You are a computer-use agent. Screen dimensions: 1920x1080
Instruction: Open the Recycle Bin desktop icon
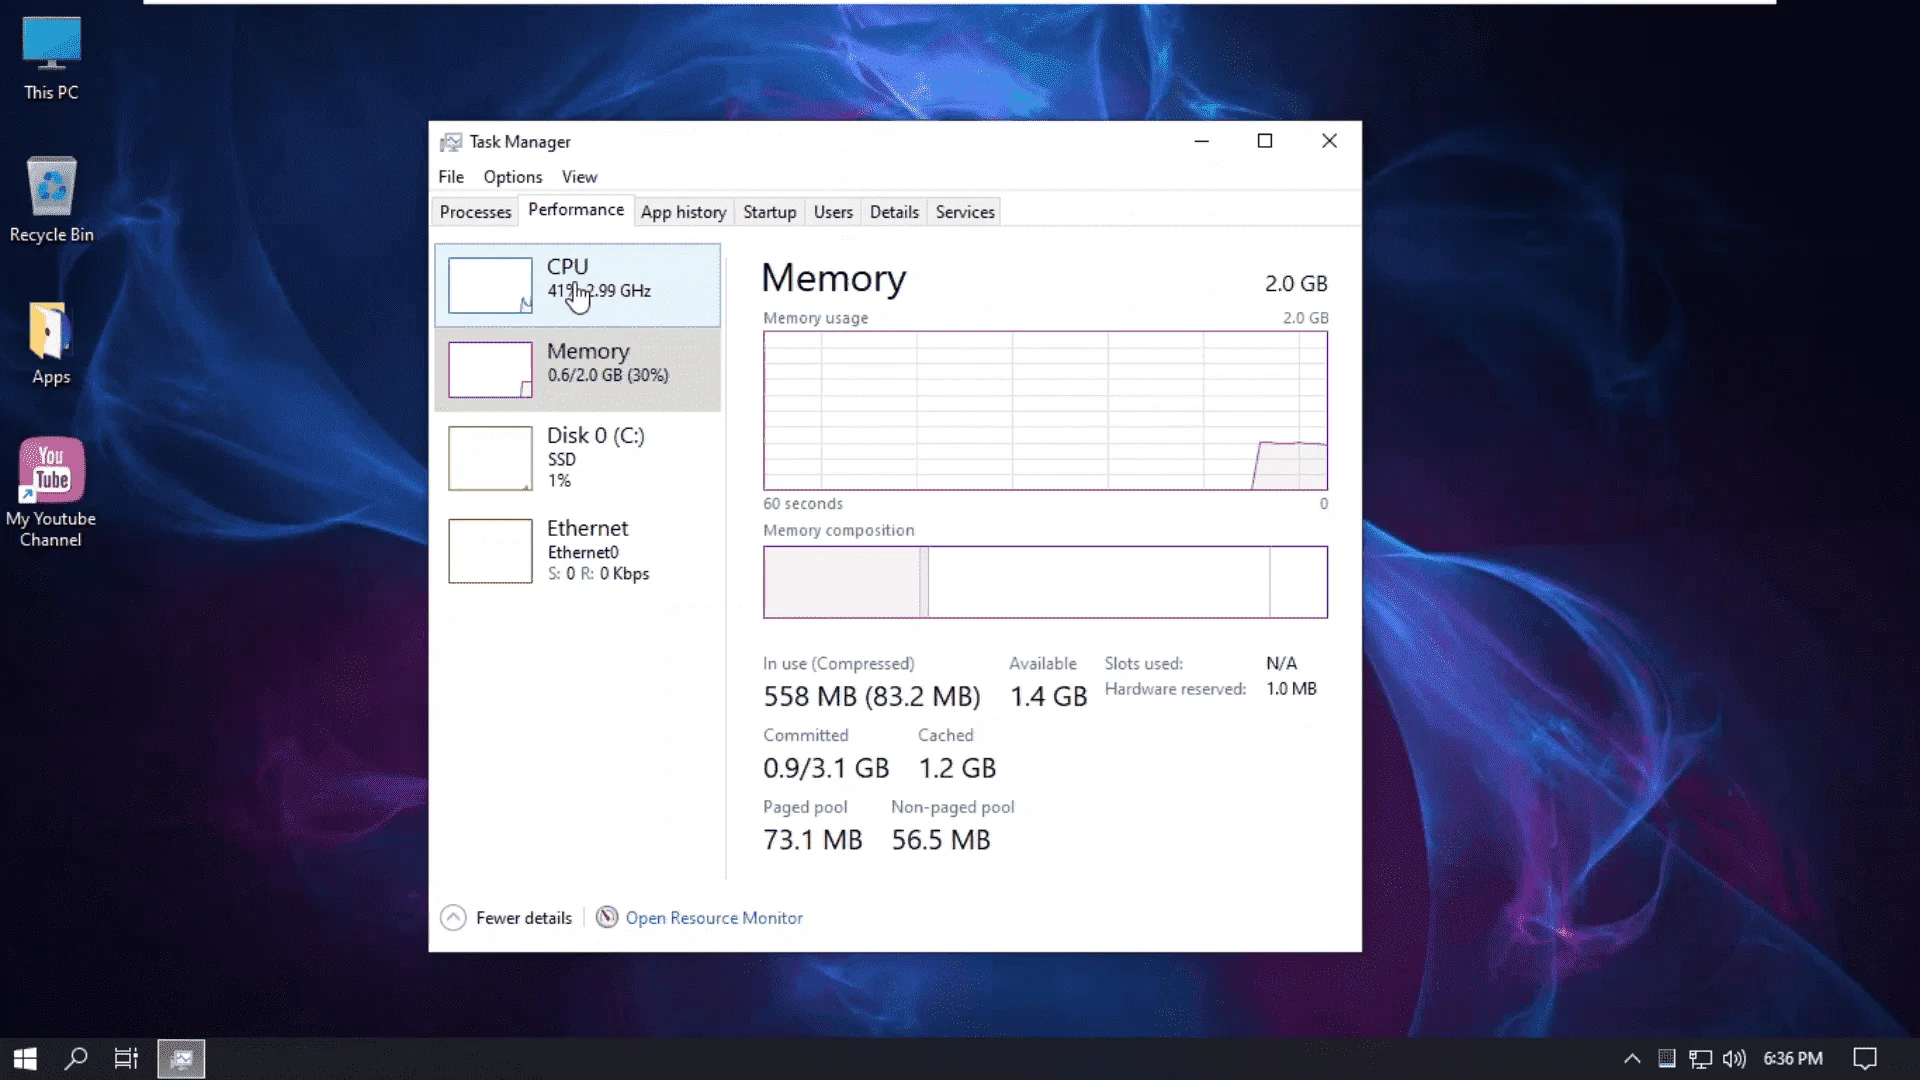point(51,200)
